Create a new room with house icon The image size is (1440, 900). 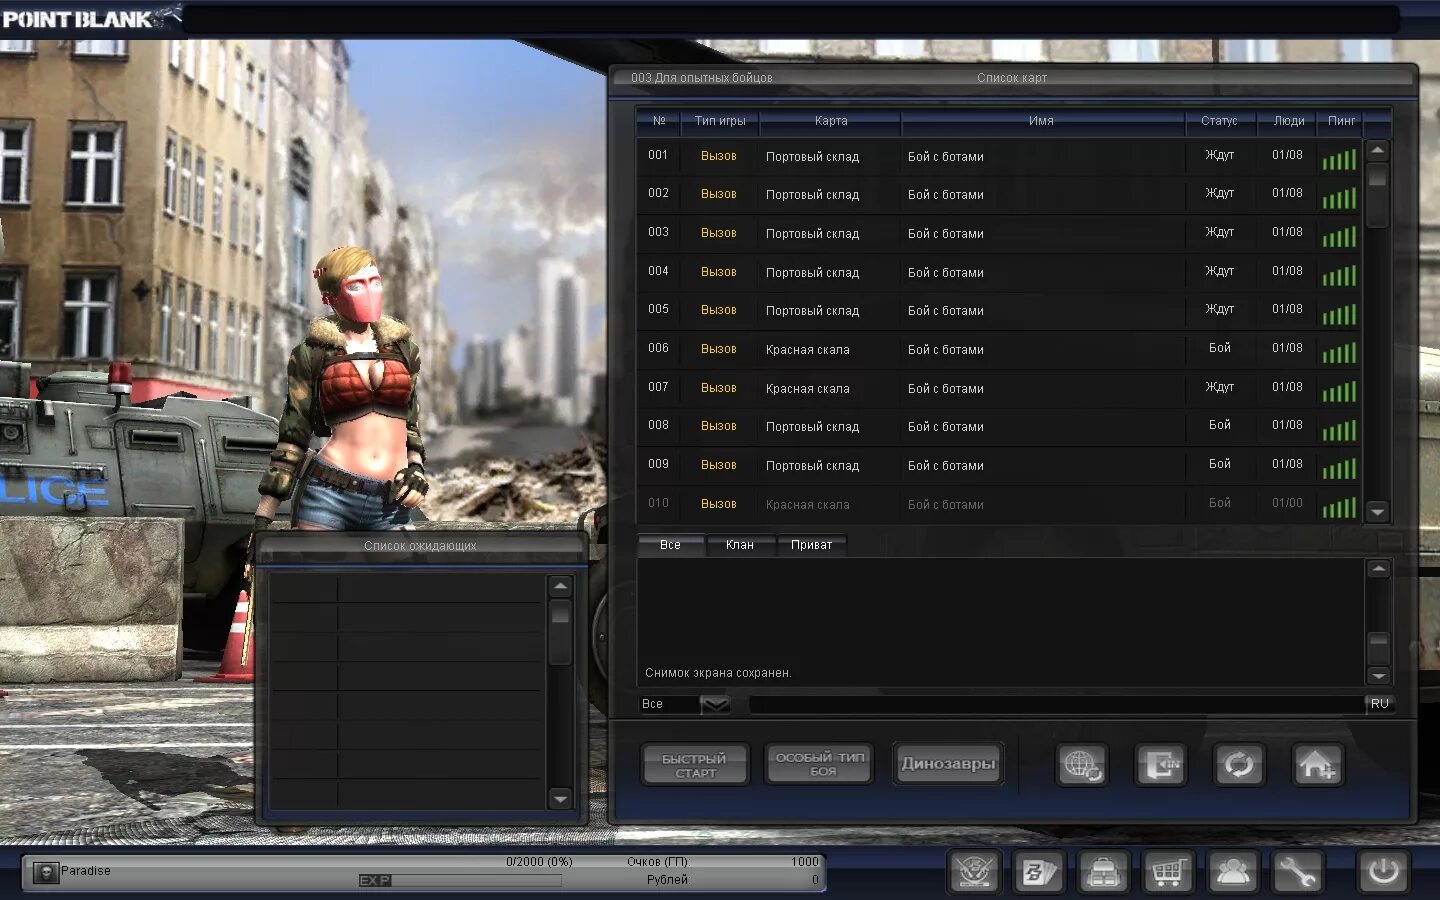point(1318,766)
